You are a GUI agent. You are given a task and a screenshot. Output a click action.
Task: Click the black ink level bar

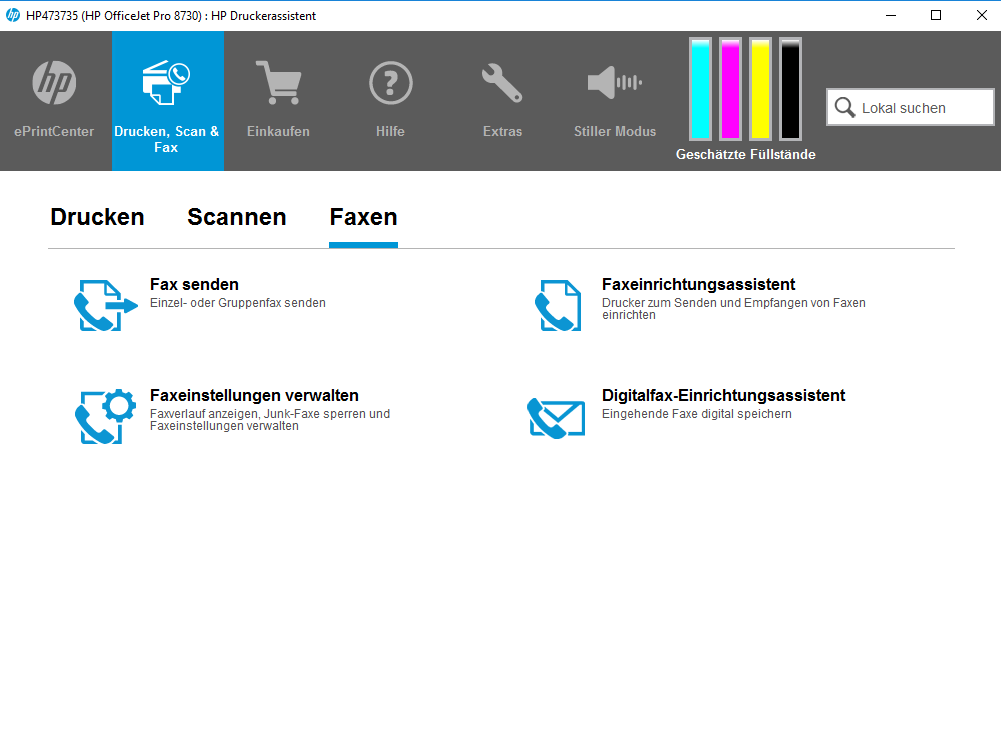click(x=790, y=89)
